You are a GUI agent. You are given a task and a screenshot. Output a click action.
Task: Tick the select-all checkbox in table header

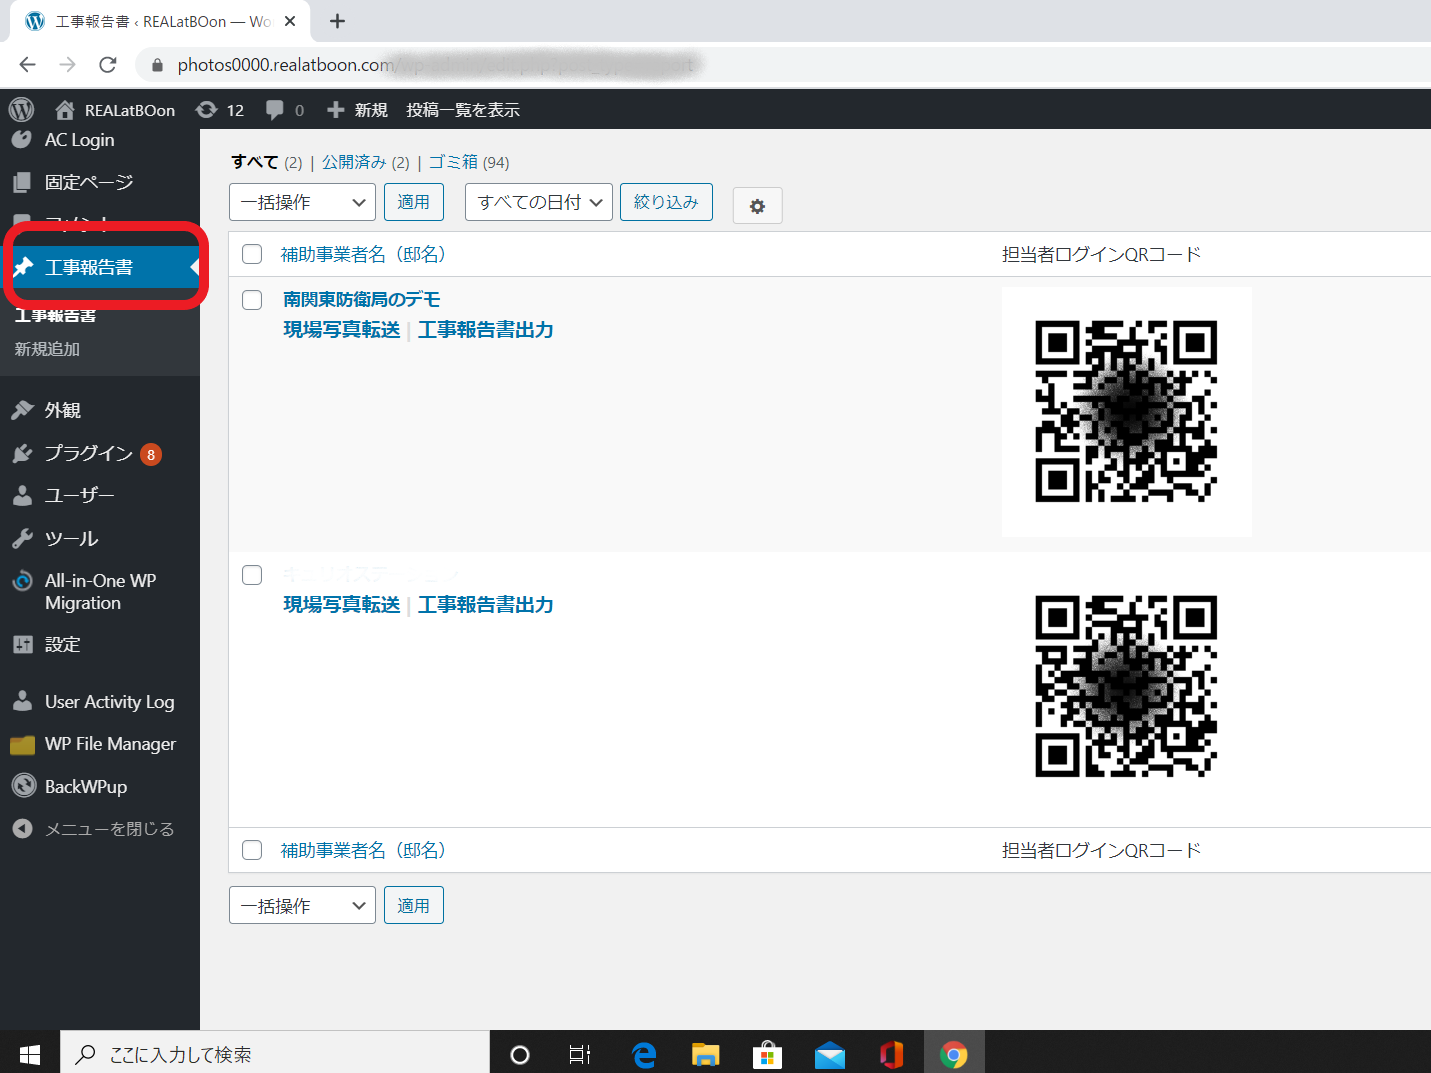coord(252,254)
